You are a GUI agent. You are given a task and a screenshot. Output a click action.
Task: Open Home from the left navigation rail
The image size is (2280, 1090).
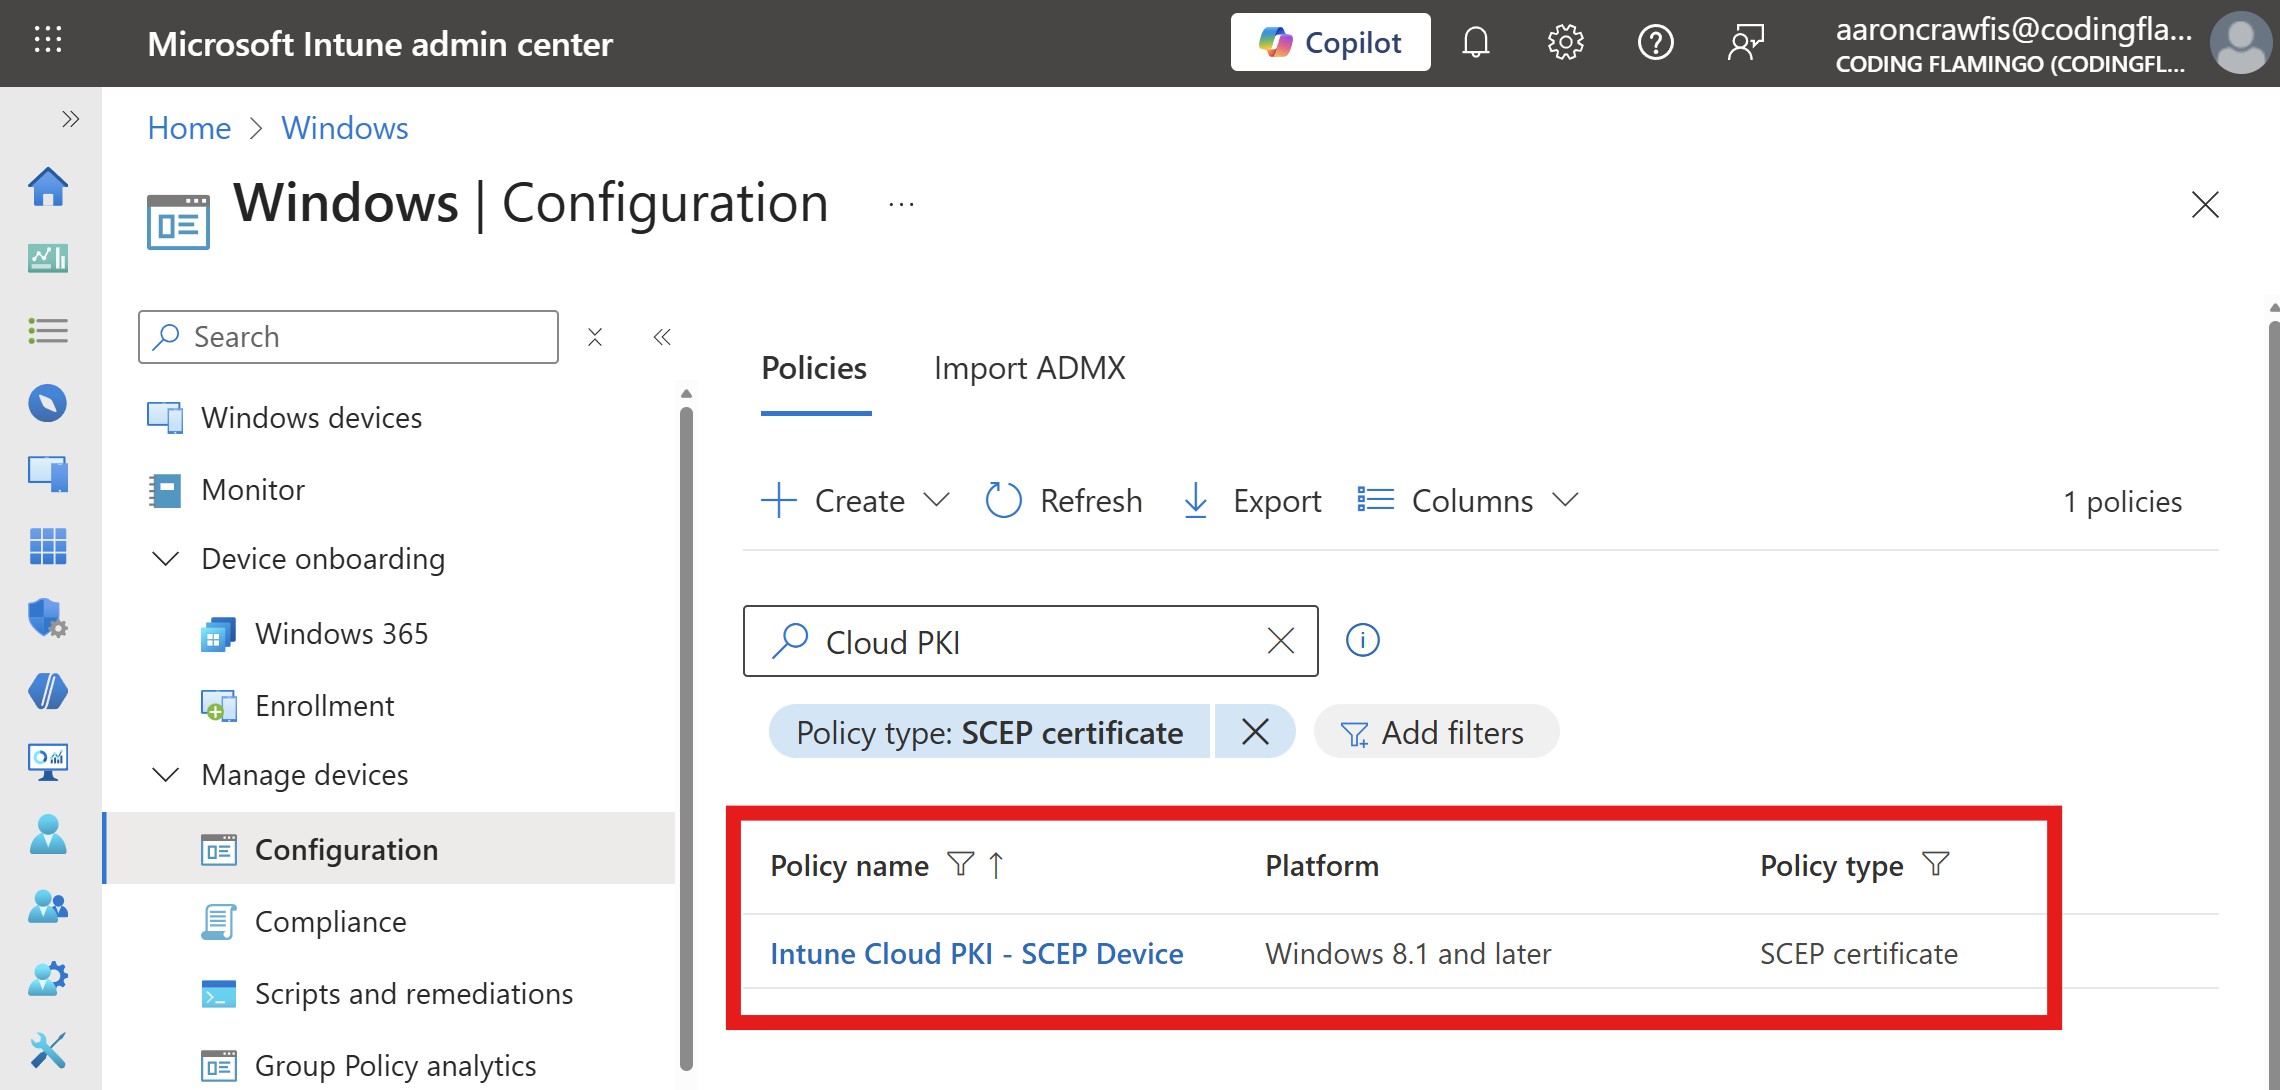(47, 187)
